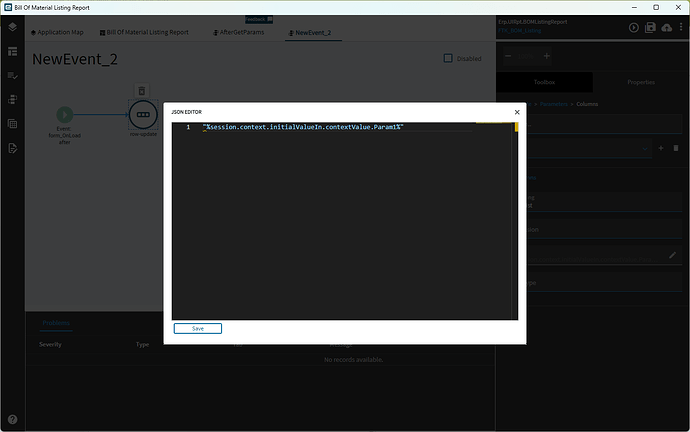The image size is (690, 432).
Task: Click the Columns breadcrumb item
Action: click(587, 104)
